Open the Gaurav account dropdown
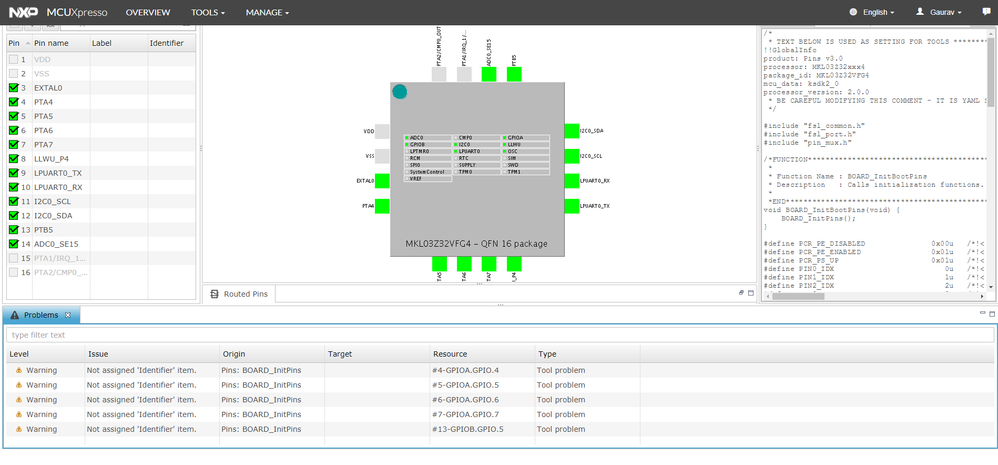The width and height of the screenshot is (998, 465). 945,13
